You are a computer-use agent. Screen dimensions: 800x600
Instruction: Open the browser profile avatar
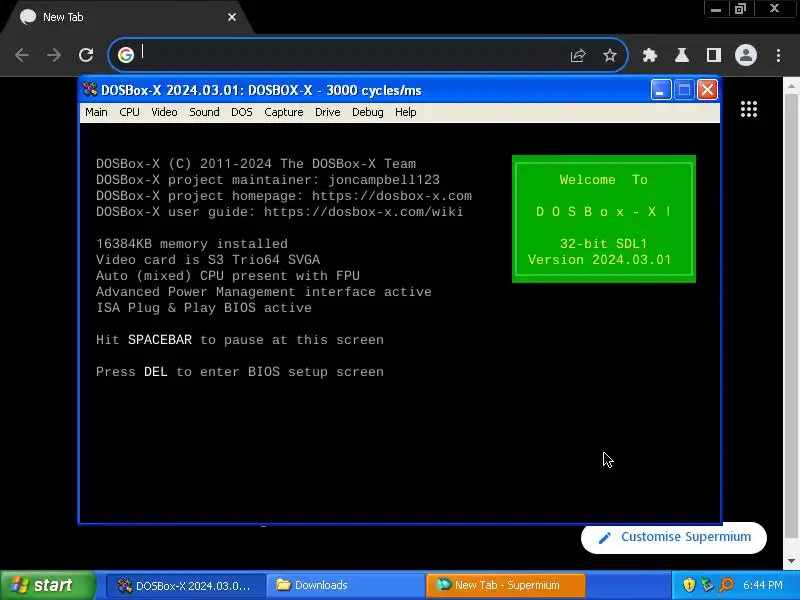pos(746,55)
